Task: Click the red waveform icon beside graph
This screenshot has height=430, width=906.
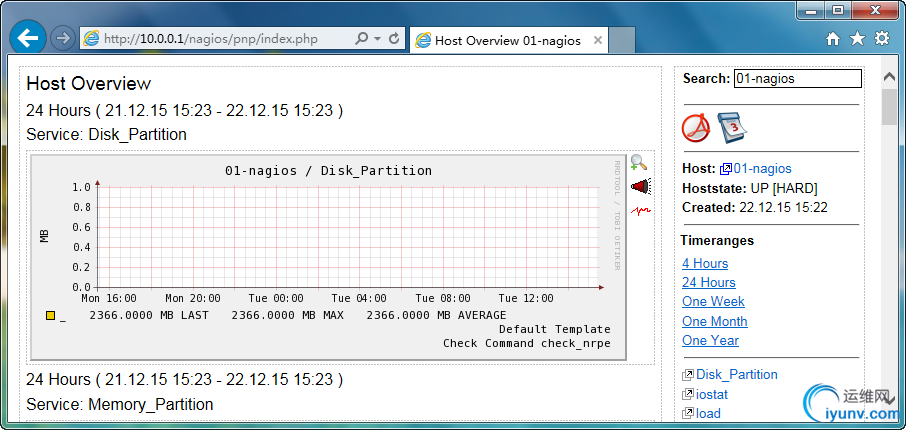Action: coord(641,211)
